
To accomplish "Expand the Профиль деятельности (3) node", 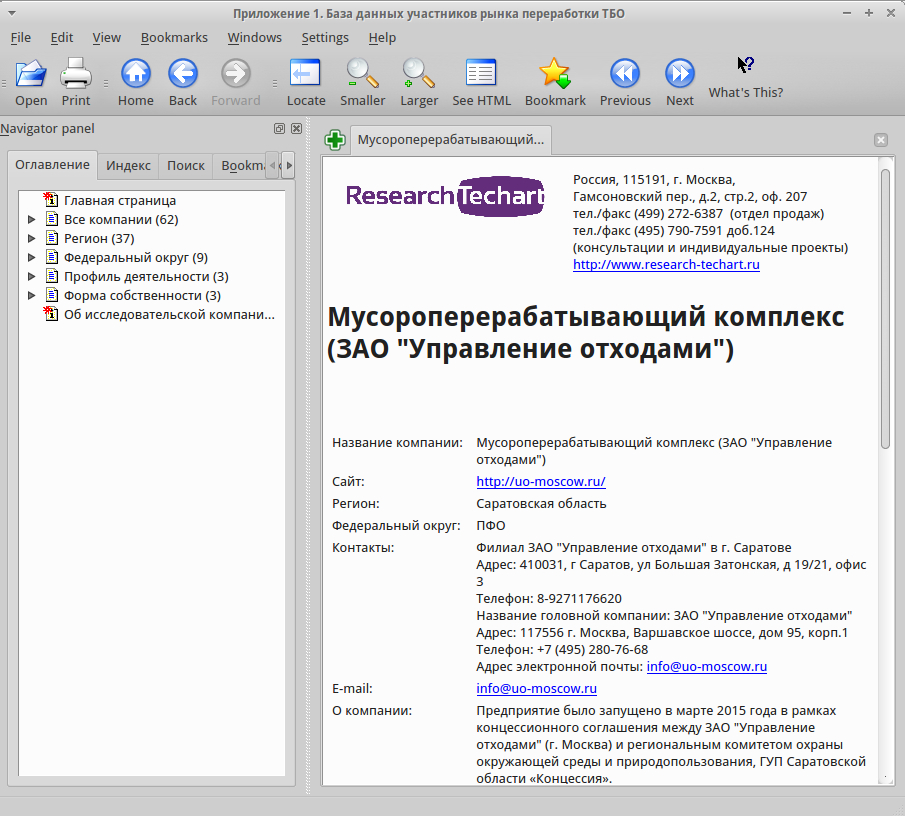I will click(32, 276).
